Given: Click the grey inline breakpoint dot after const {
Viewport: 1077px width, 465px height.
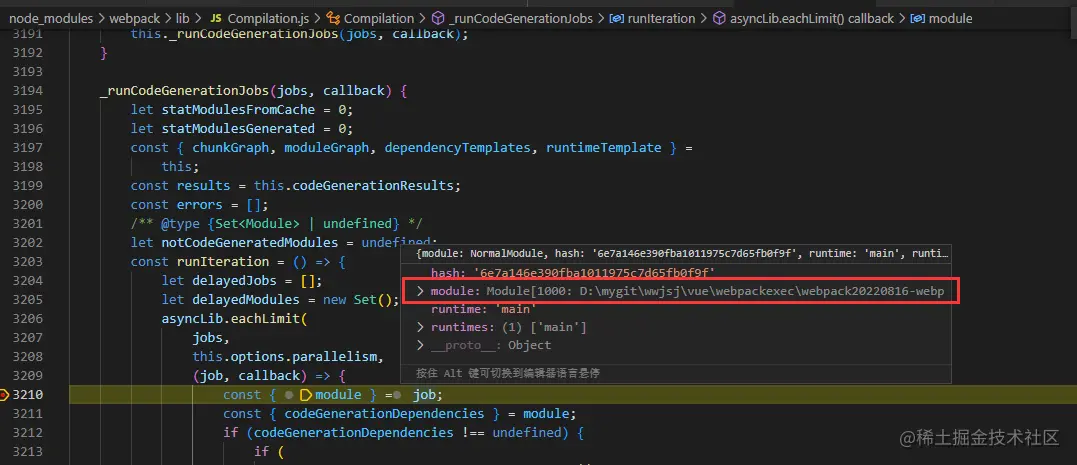Looking at the screenshot, I should tap(289, 395).
